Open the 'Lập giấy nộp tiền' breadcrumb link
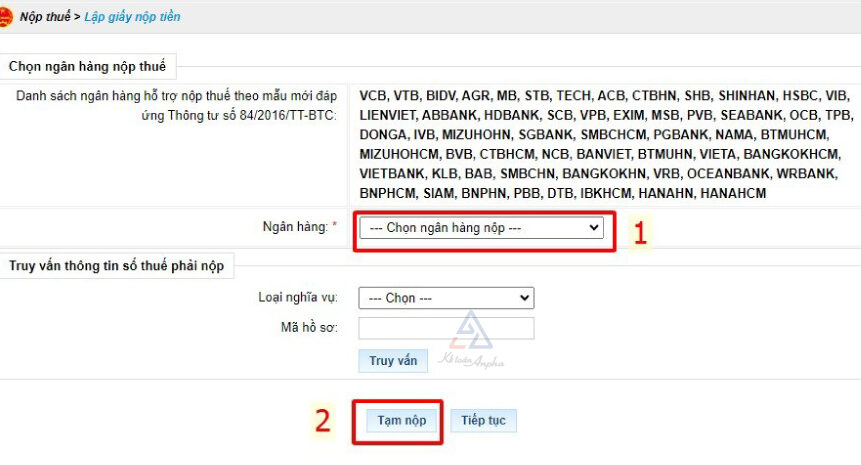 (x=132, y=17)
